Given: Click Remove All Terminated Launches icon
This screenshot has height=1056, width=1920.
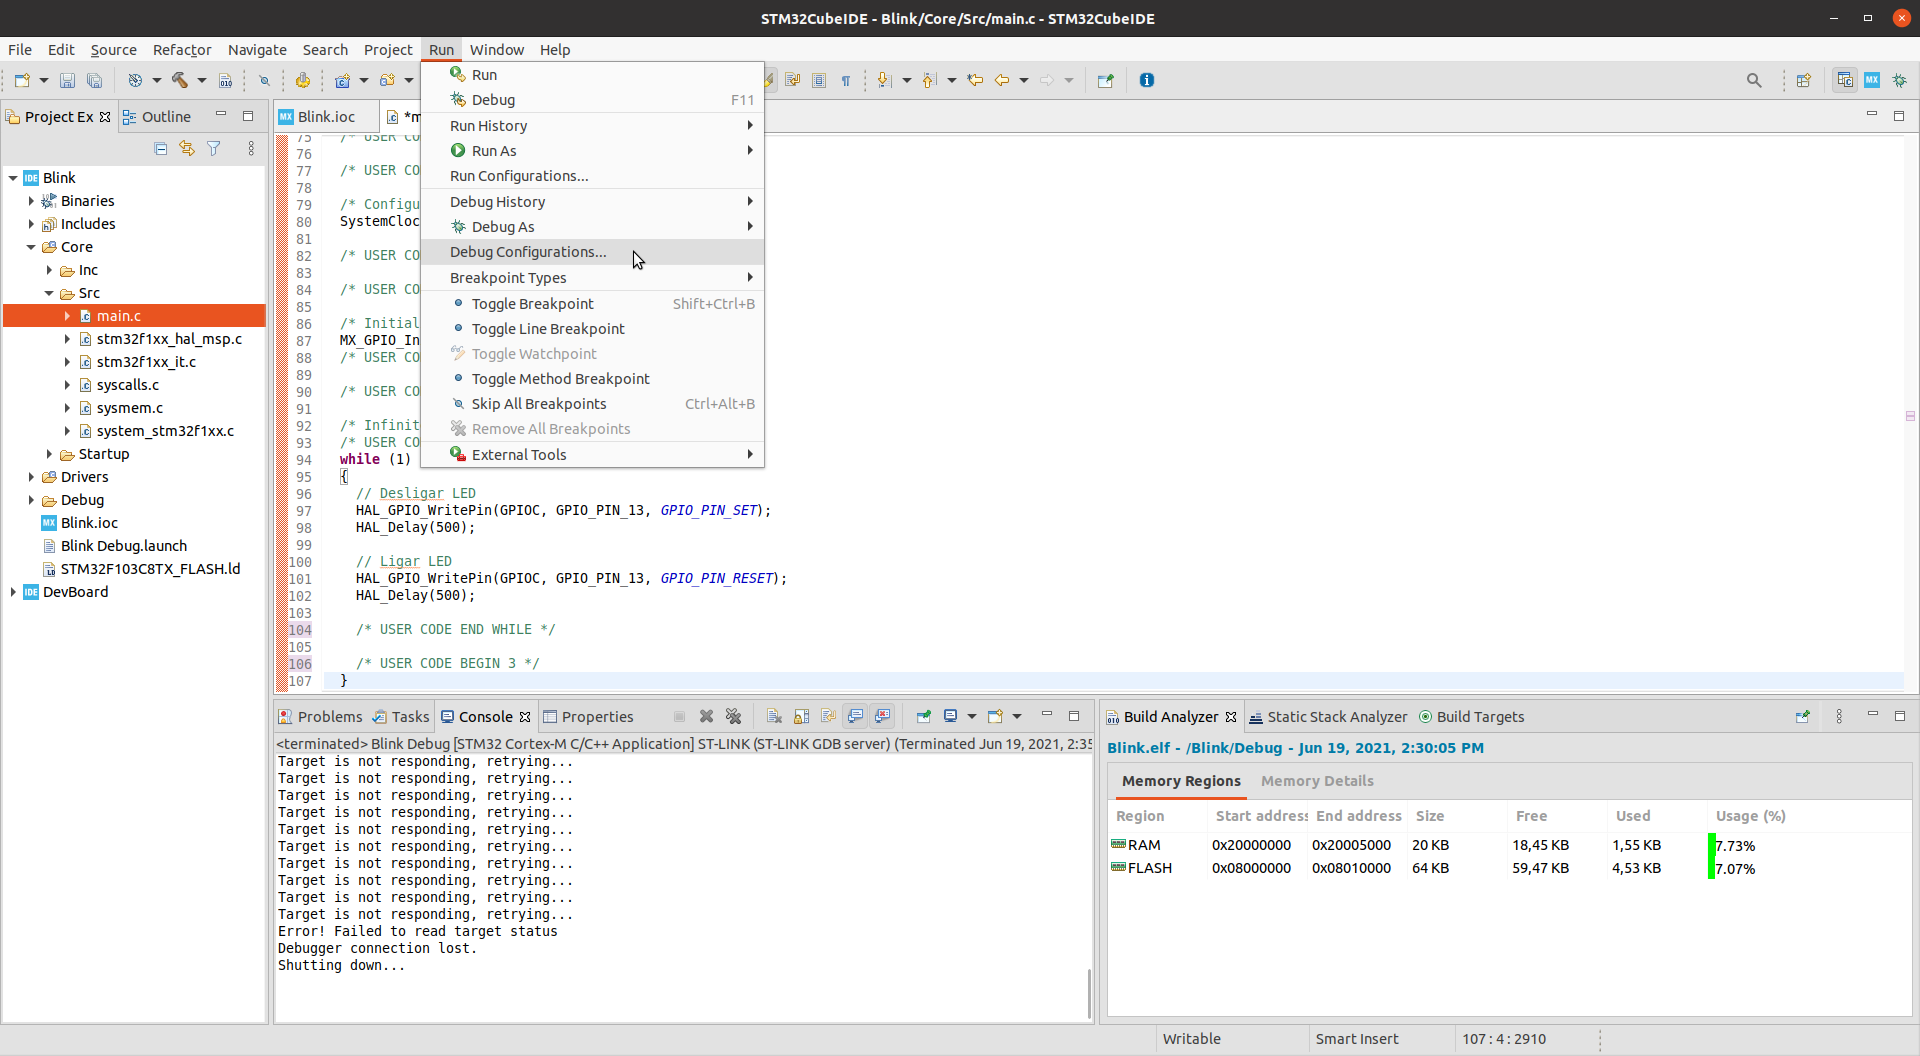Looking at the screenshot, I should (733, 716).
